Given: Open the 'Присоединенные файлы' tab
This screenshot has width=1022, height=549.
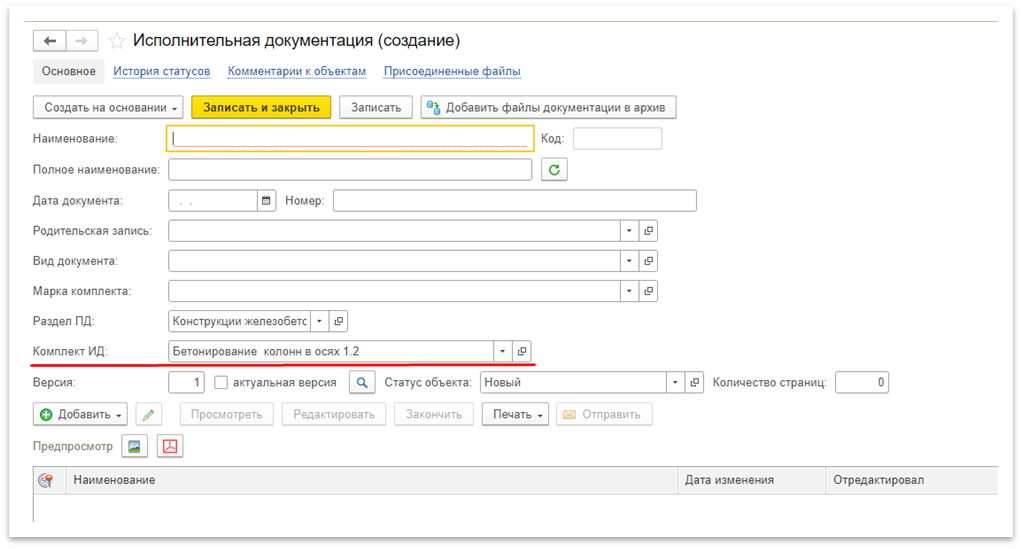Looking at the screenshot, I should [452, 72].
